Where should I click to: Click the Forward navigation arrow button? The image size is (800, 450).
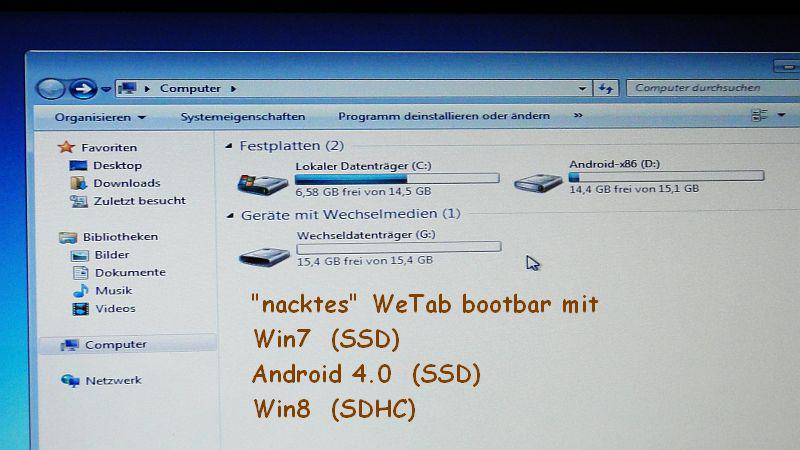83,89
